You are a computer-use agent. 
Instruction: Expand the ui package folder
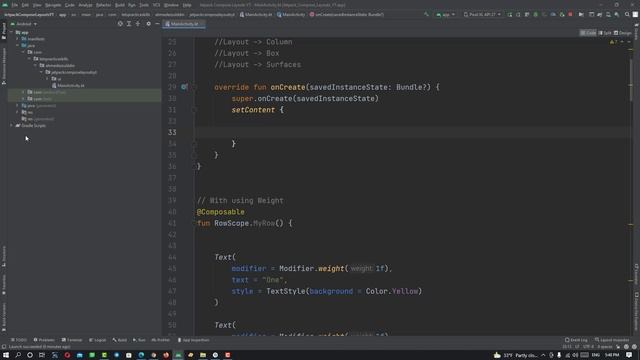pos(47,79)
